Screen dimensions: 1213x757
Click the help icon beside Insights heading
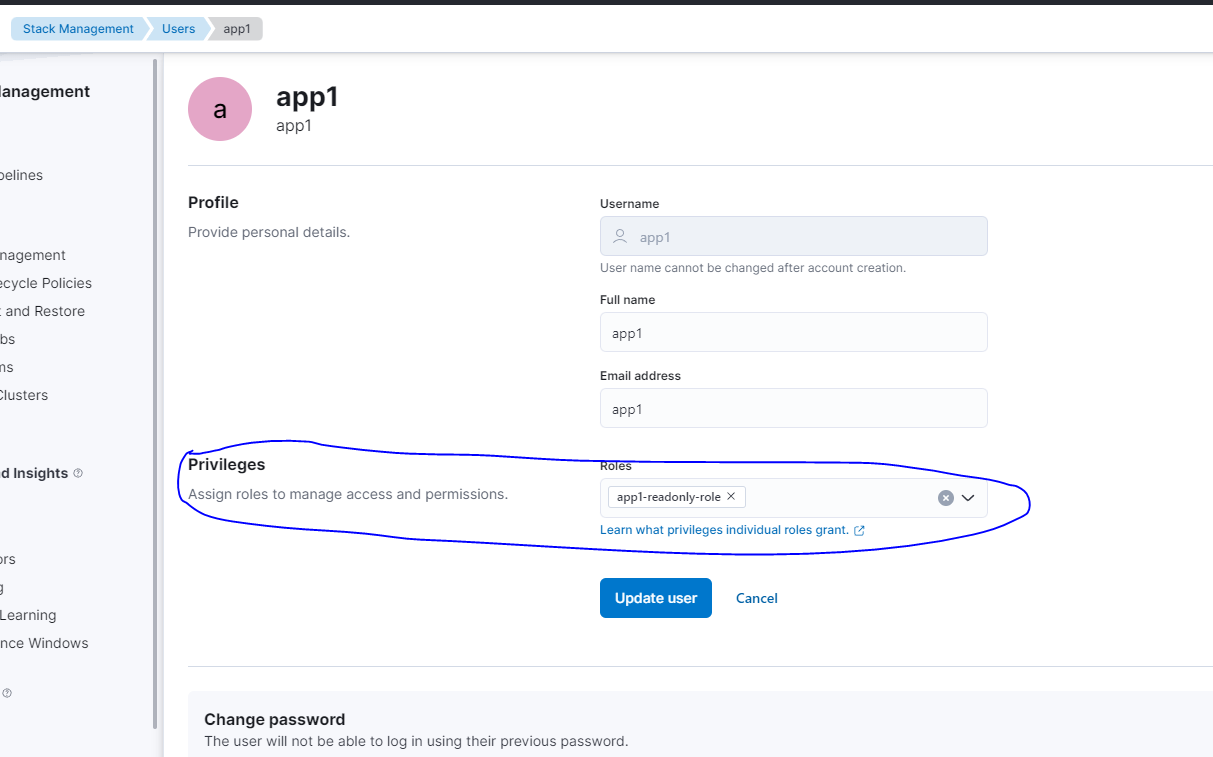pos(79,473)
